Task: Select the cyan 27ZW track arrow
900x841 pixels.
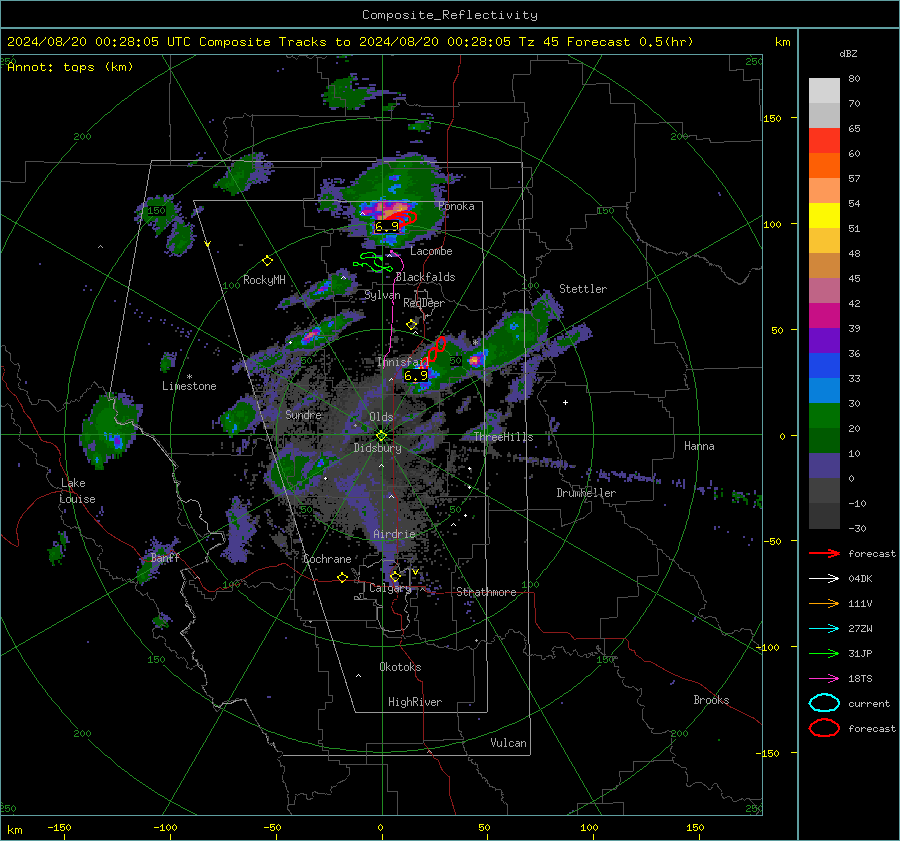Action: click(824, 629)
